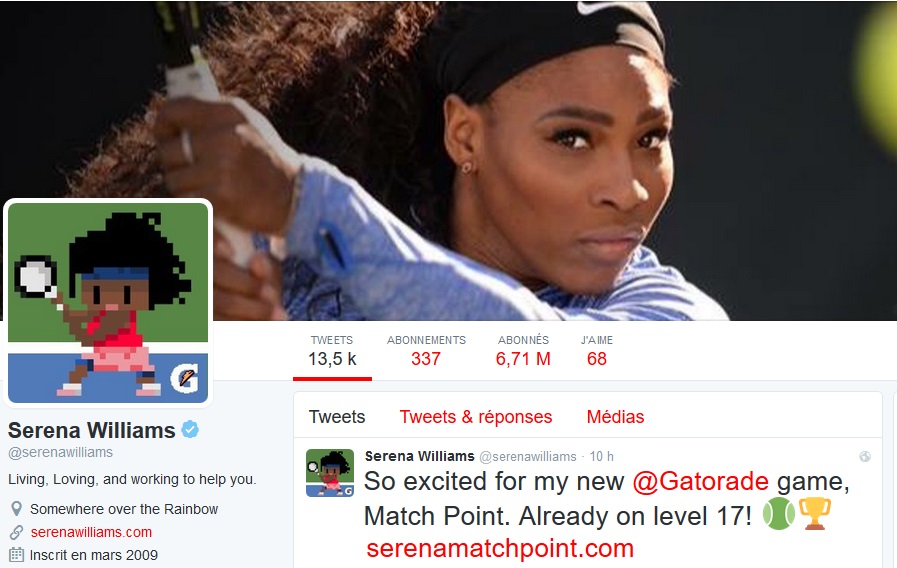
Task: Open the J'aime 68 likes
Action: click(x=597, y=351)
